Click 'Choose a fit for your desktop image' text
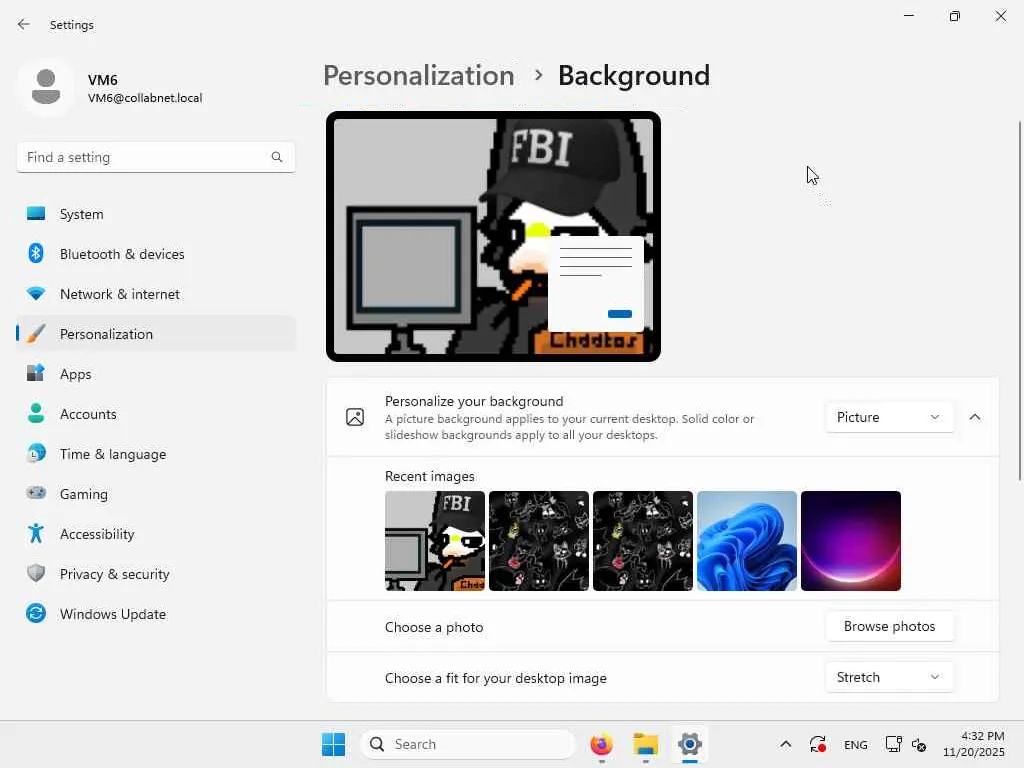 click(x=496, y=678)
